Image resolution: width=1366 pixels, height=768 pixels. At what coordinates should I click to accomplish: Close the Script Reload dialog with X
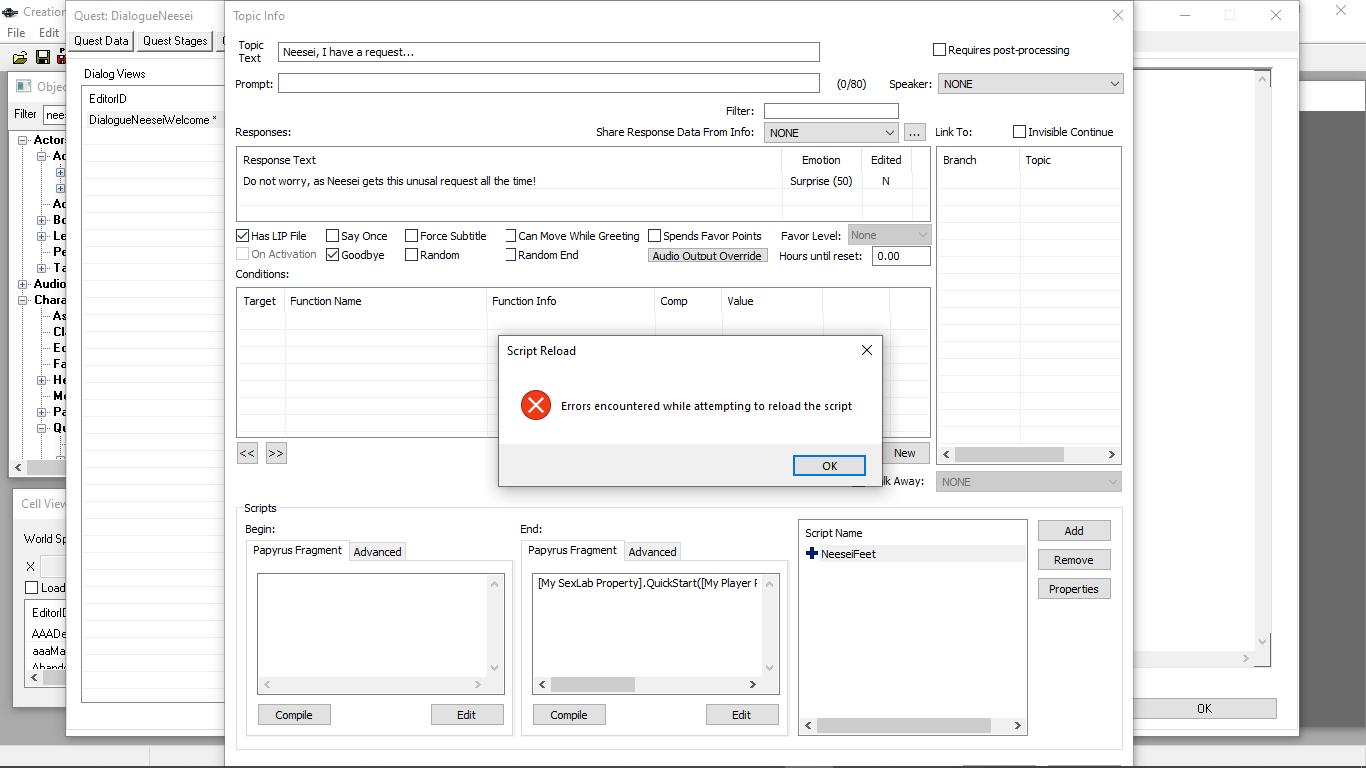[866, 350]
